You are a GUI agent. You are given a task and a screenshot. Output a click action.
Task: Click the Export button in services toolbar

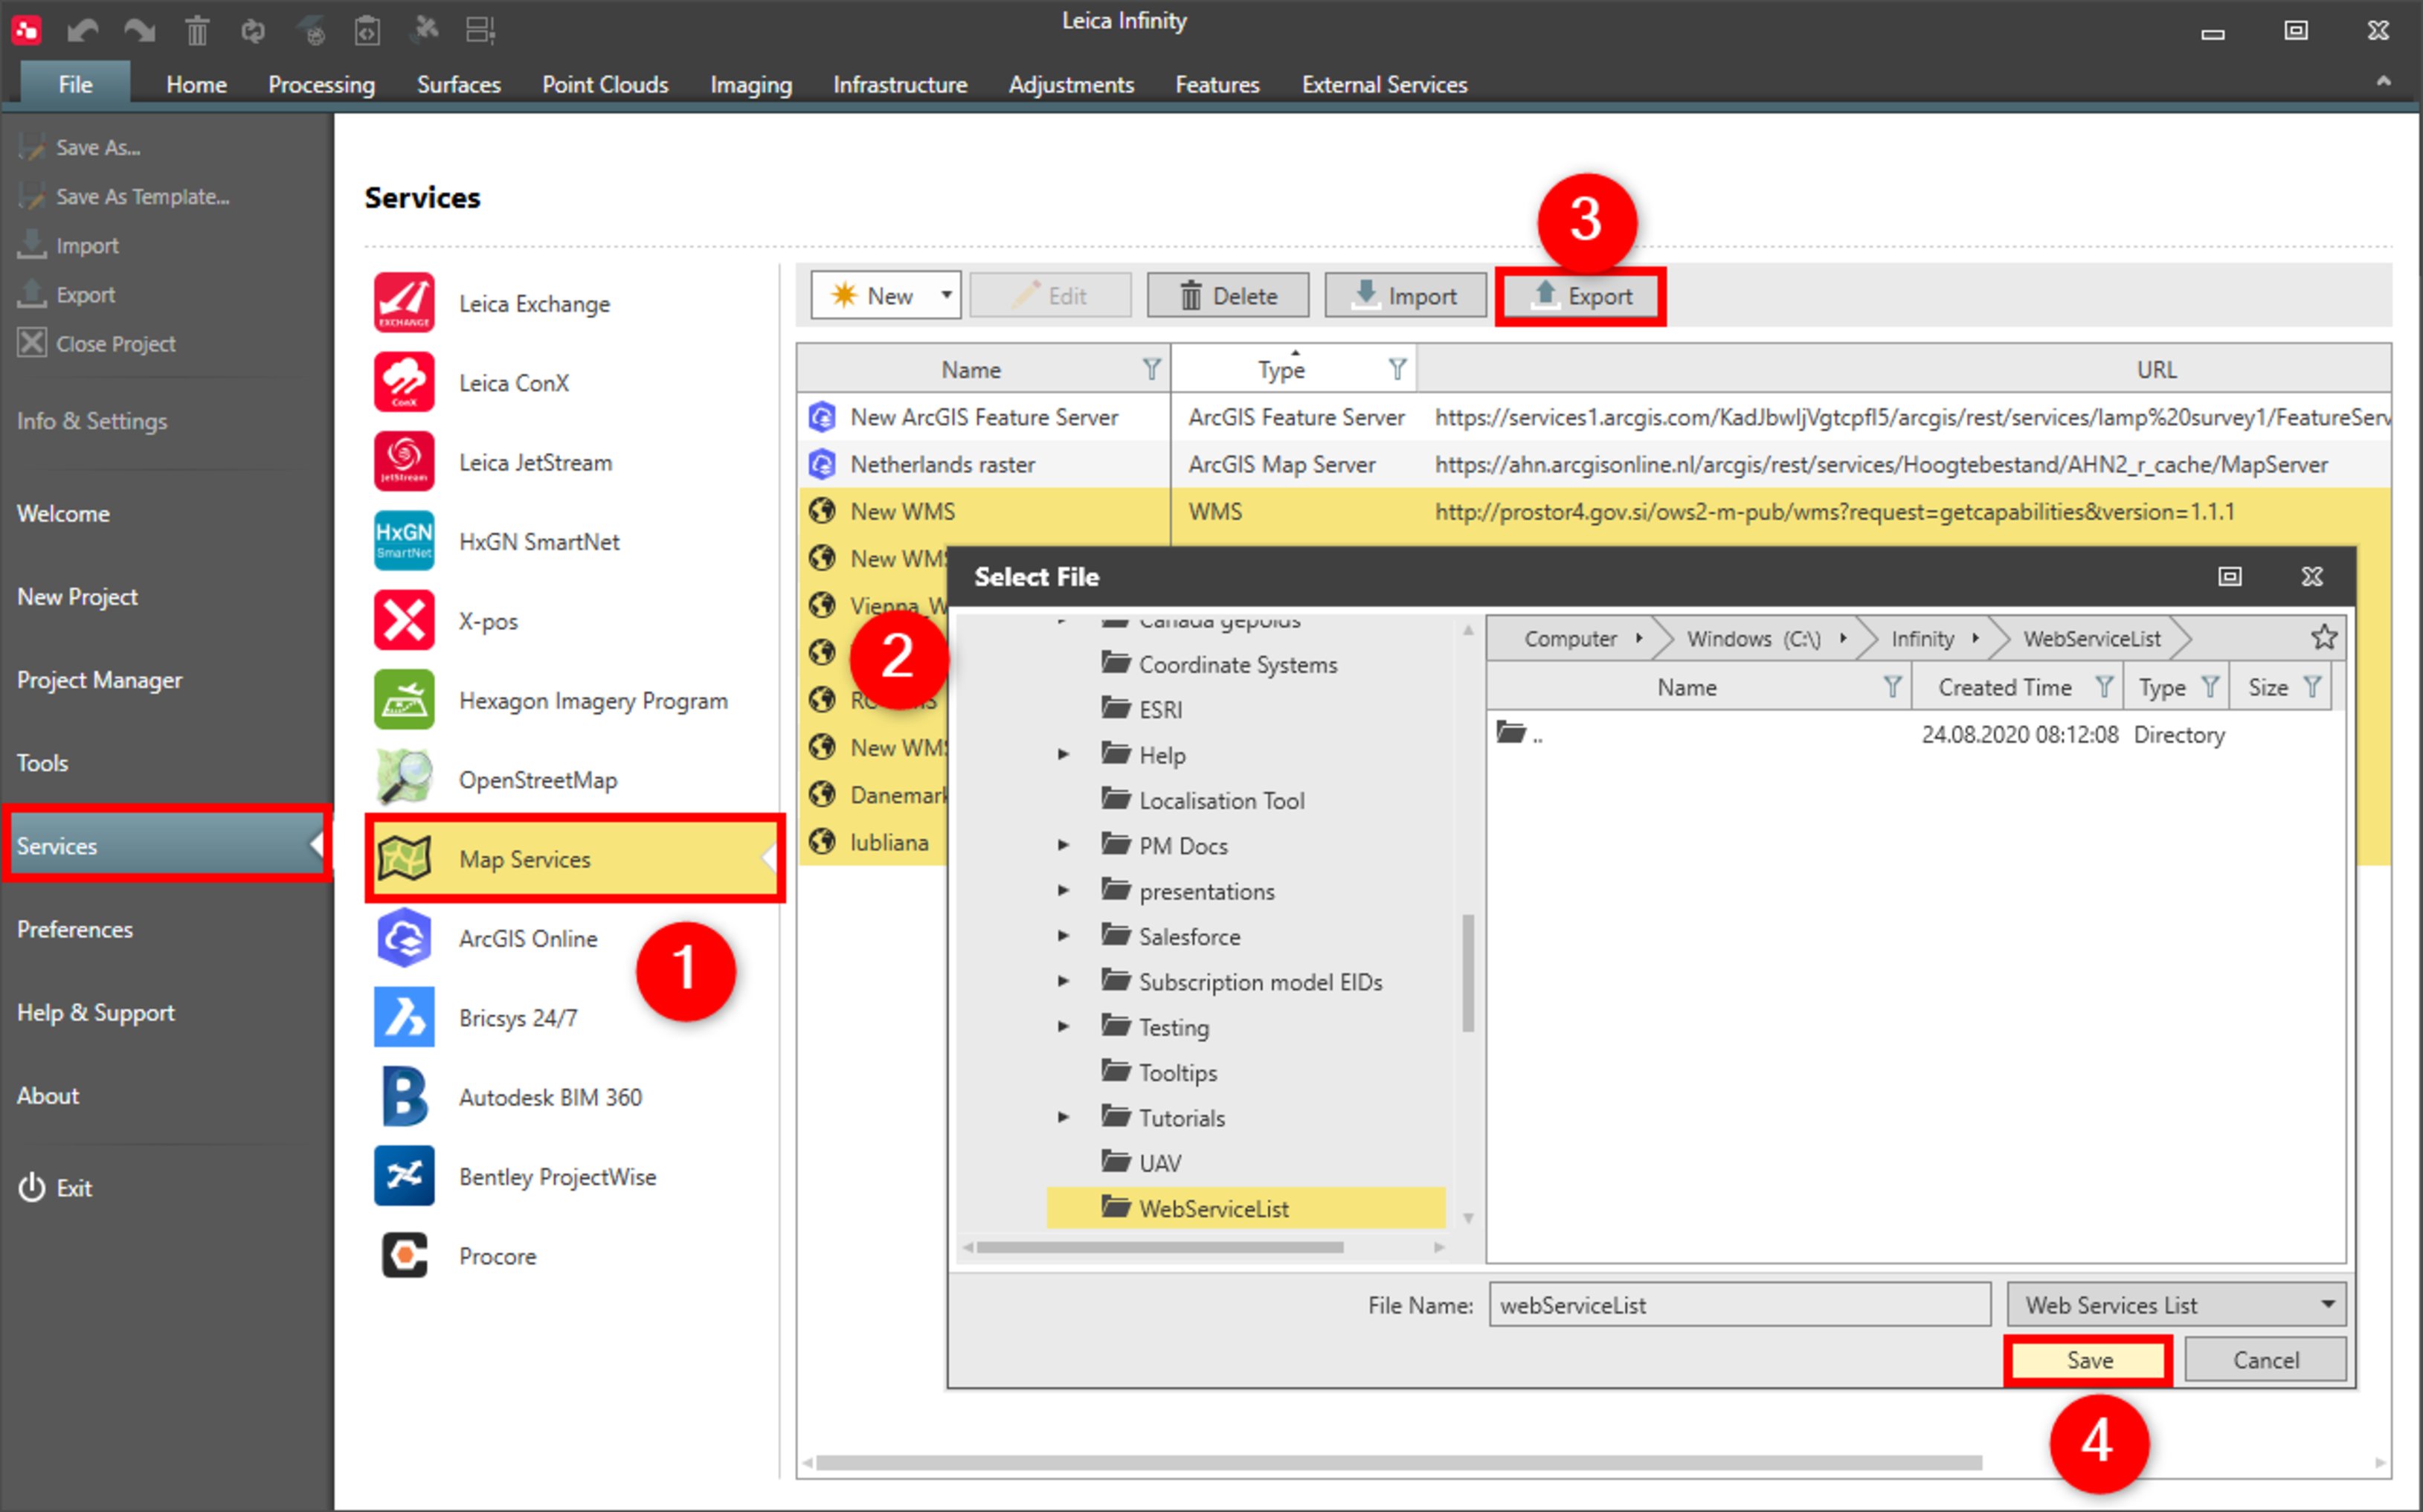click(x=1581, y=295)
